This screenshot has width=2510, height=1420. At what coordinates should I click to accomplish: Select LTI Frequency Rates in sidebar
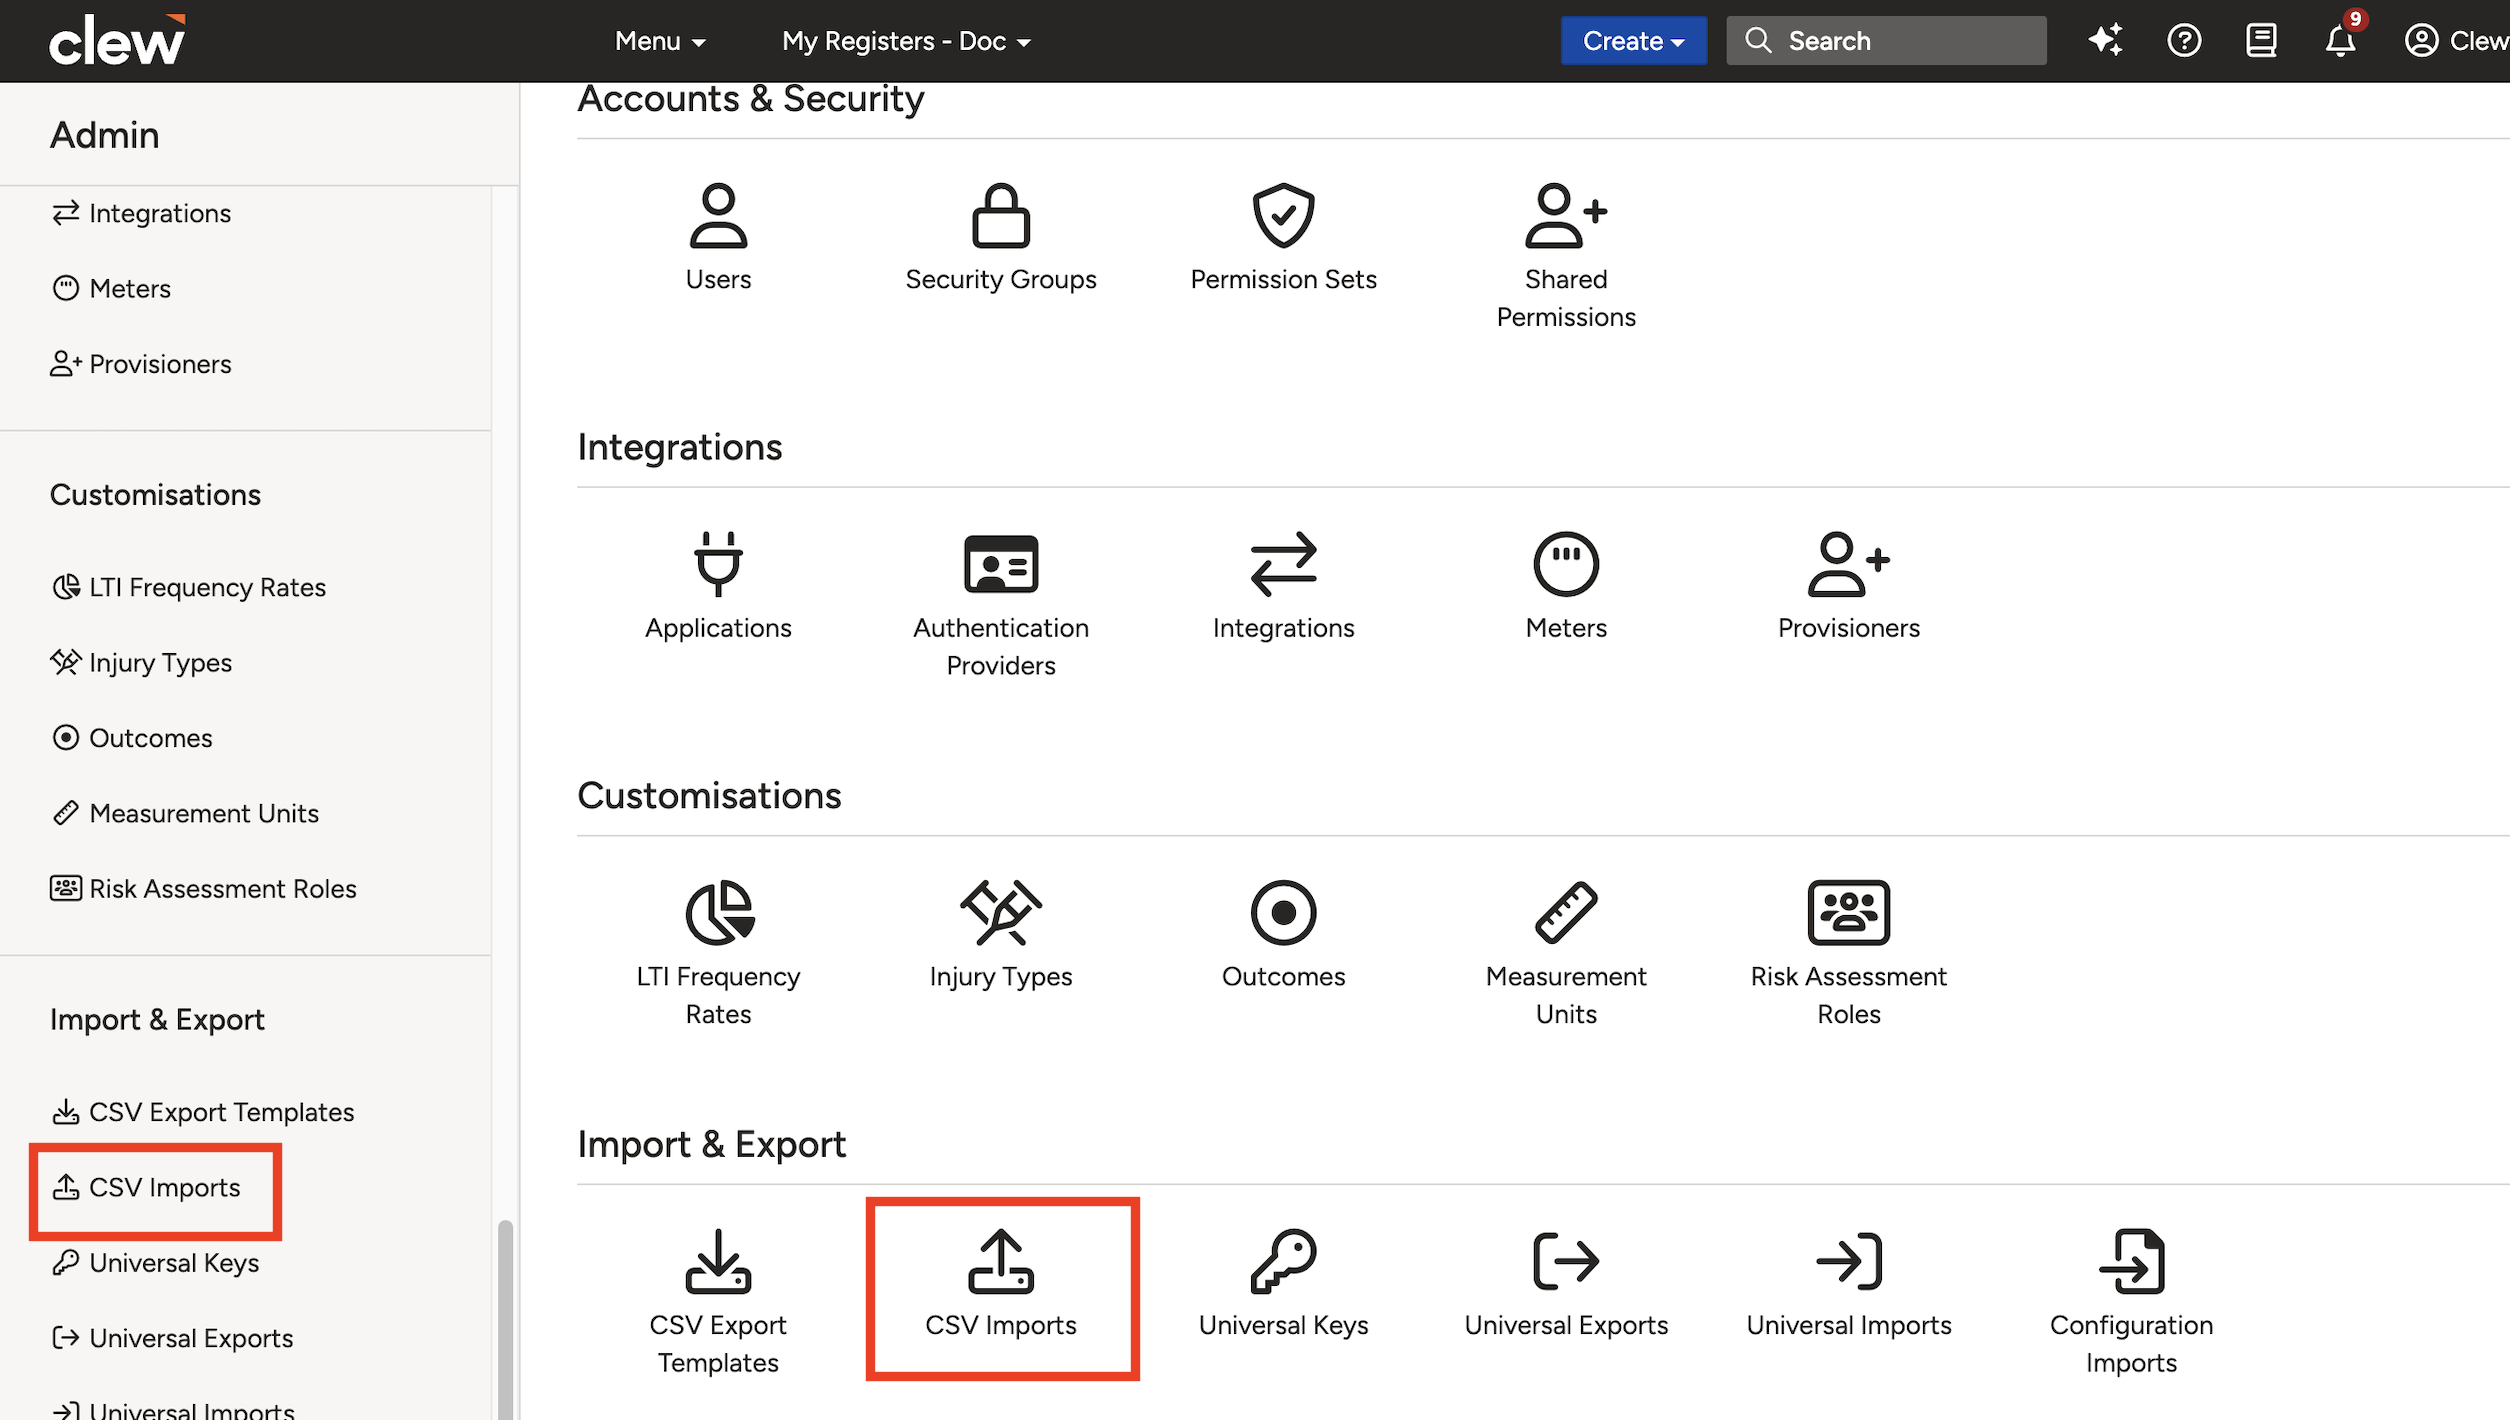point(188,587)
